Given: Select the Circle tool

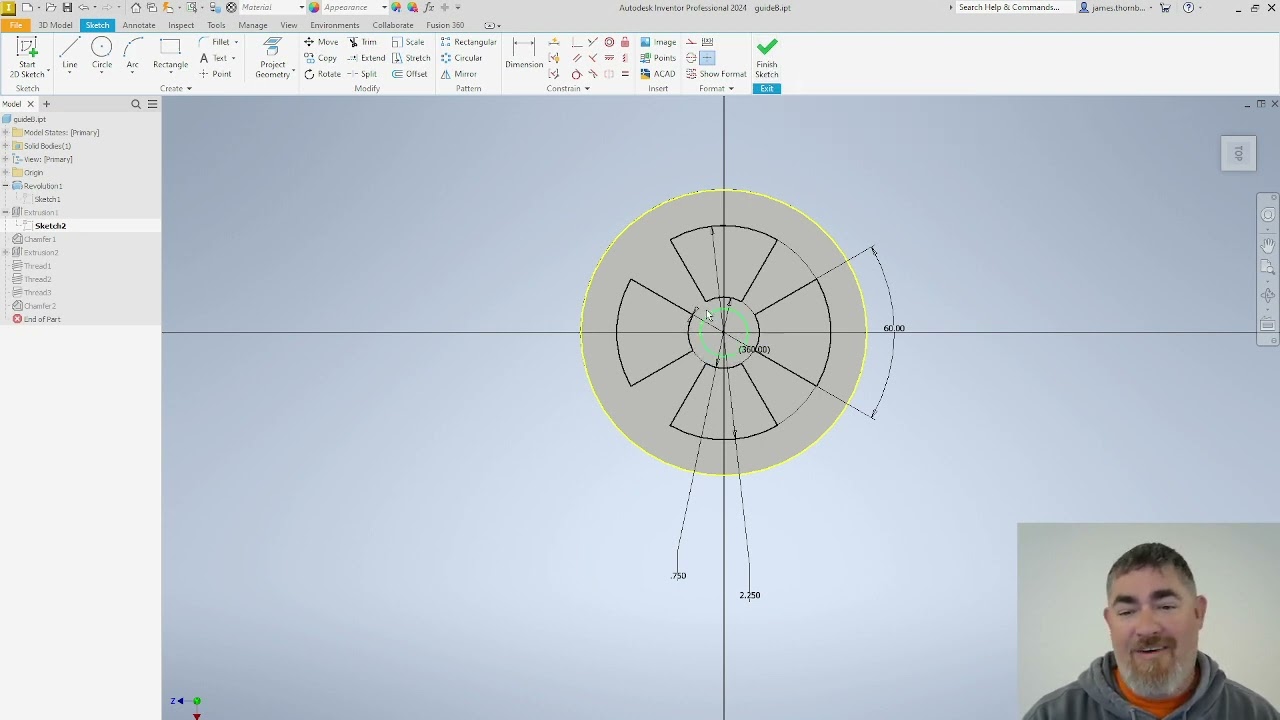Looking at the screenshot, I should 102,54.
